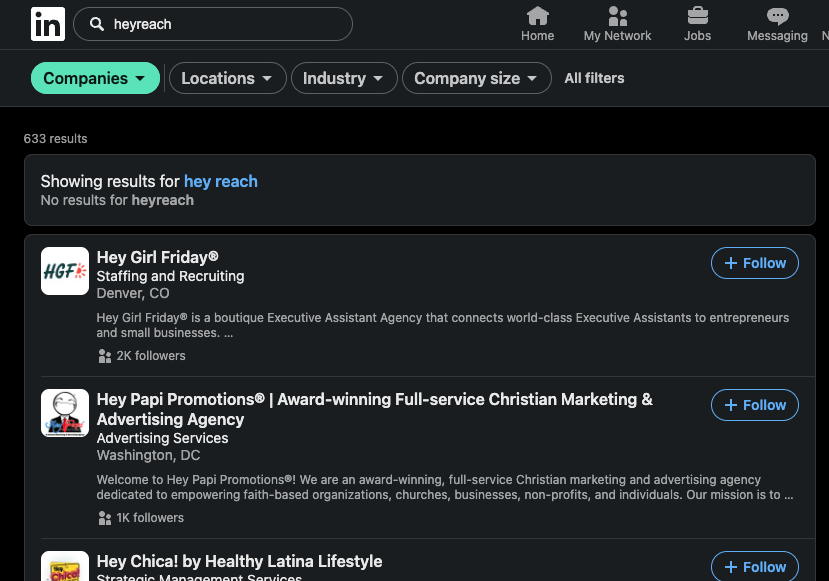Click the Hey Papi Promotions description text
The width and height of the screenshot is (829, 581).
(x=445, y=487)
